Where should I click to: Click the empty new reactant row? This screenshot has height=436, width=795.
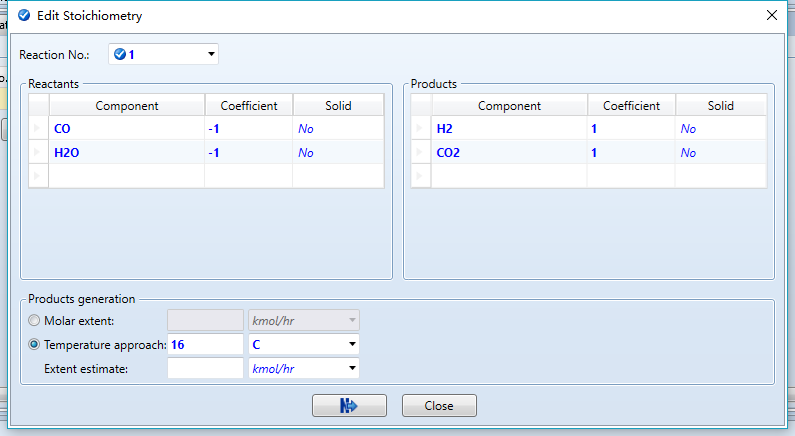127,176
